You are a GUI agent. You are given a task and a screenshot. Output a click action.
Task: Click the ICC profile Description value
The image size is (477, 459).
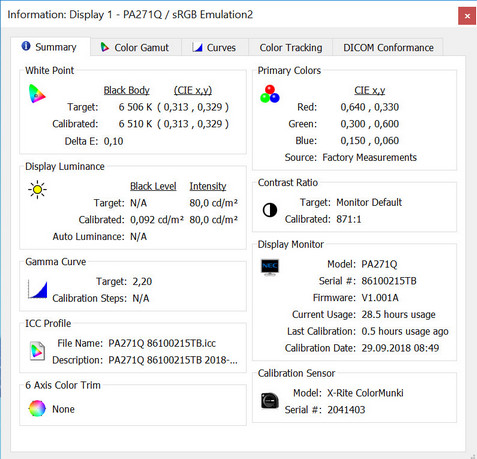[173, 360]
